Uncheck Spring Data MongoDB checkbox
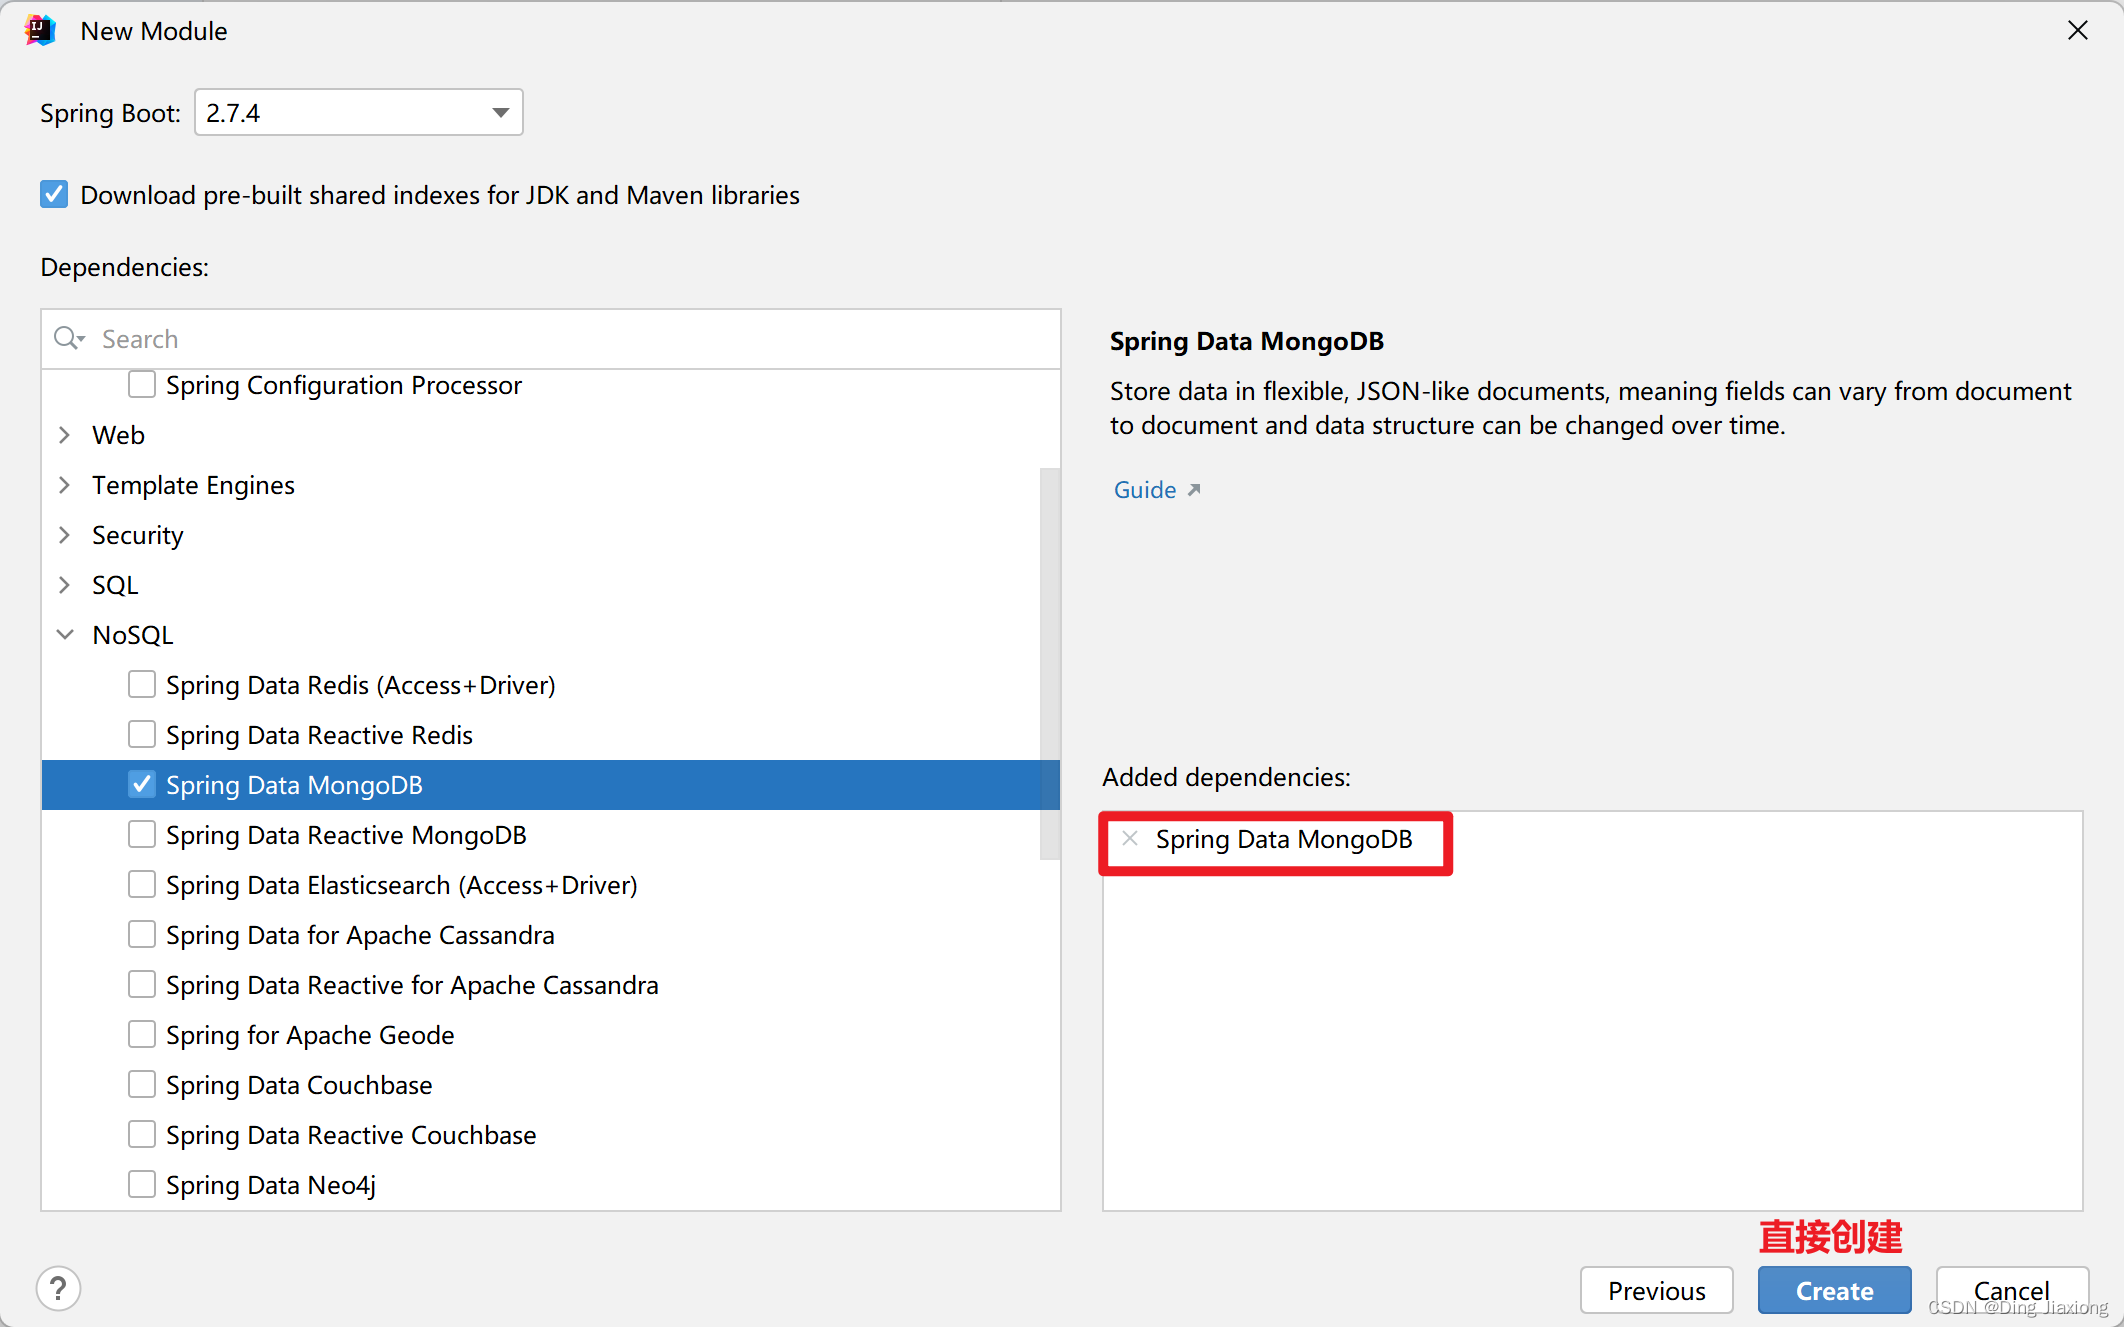Image resolution: width=2124 pixels, height=1327 pixels. click(x=142, y=785)
